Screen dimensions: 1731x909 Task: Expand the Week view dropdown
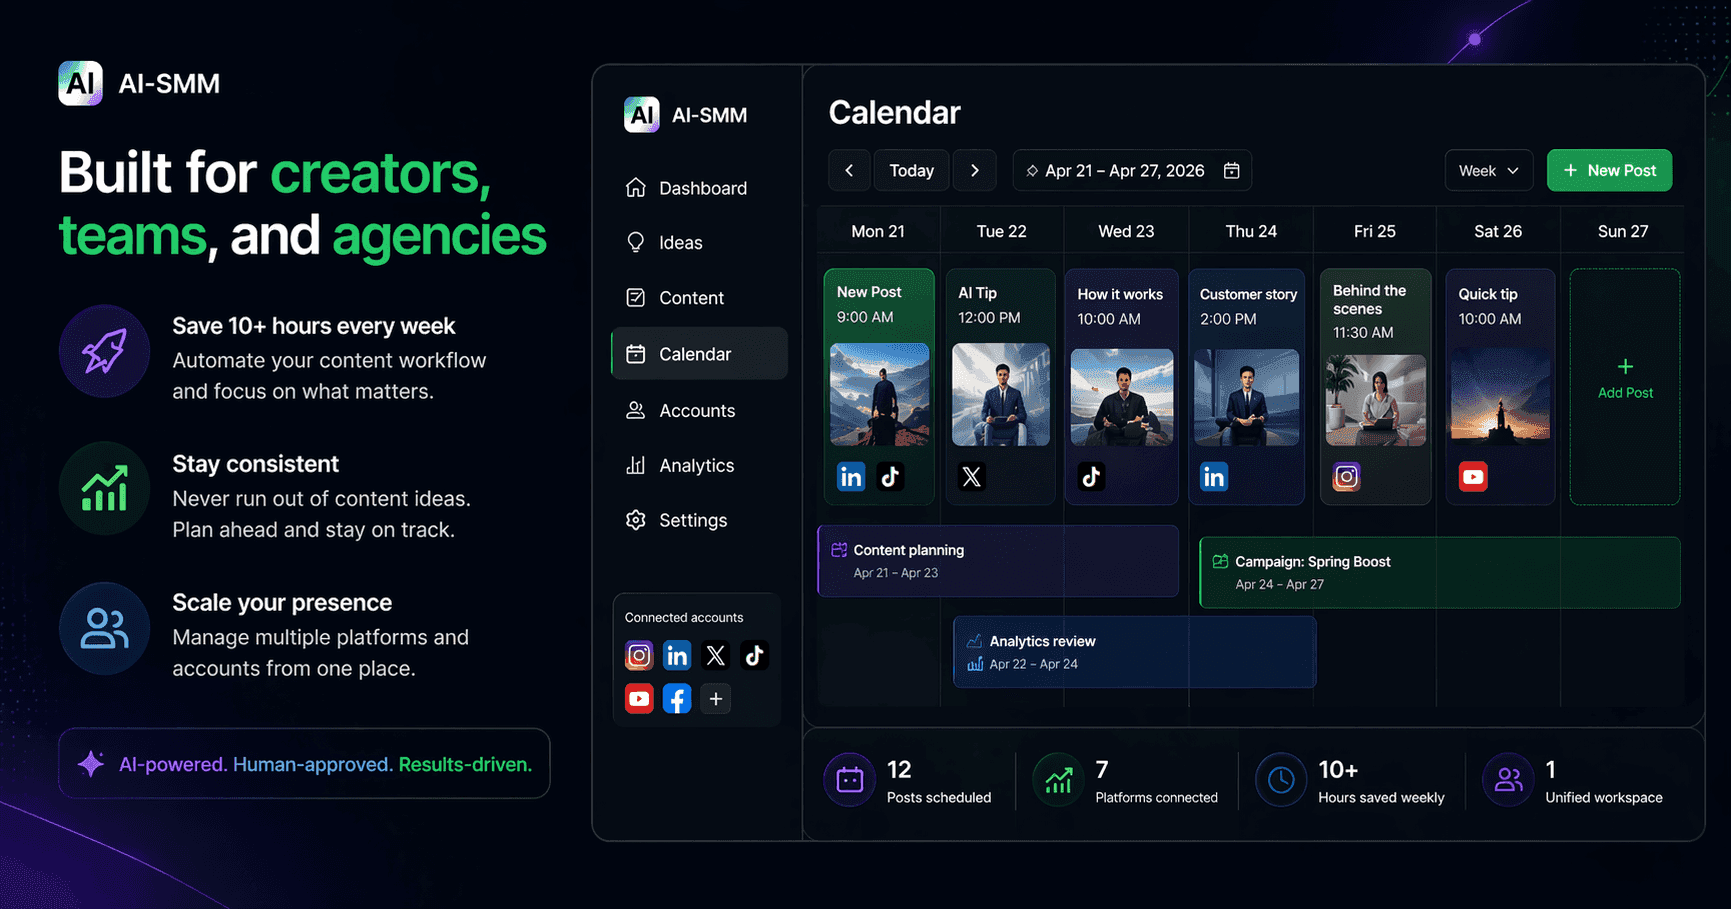[x=1488, y=171]
